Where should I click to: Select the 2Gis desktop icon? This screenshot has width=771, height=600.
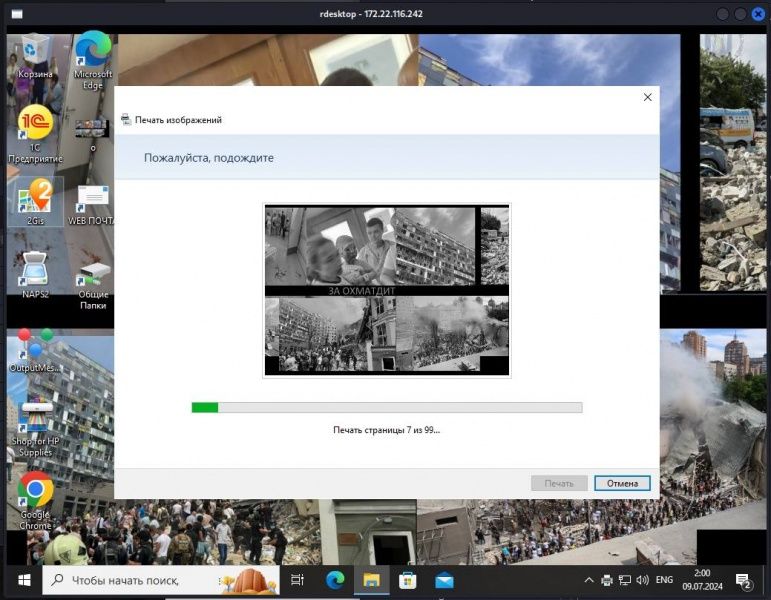pos(36,196)
